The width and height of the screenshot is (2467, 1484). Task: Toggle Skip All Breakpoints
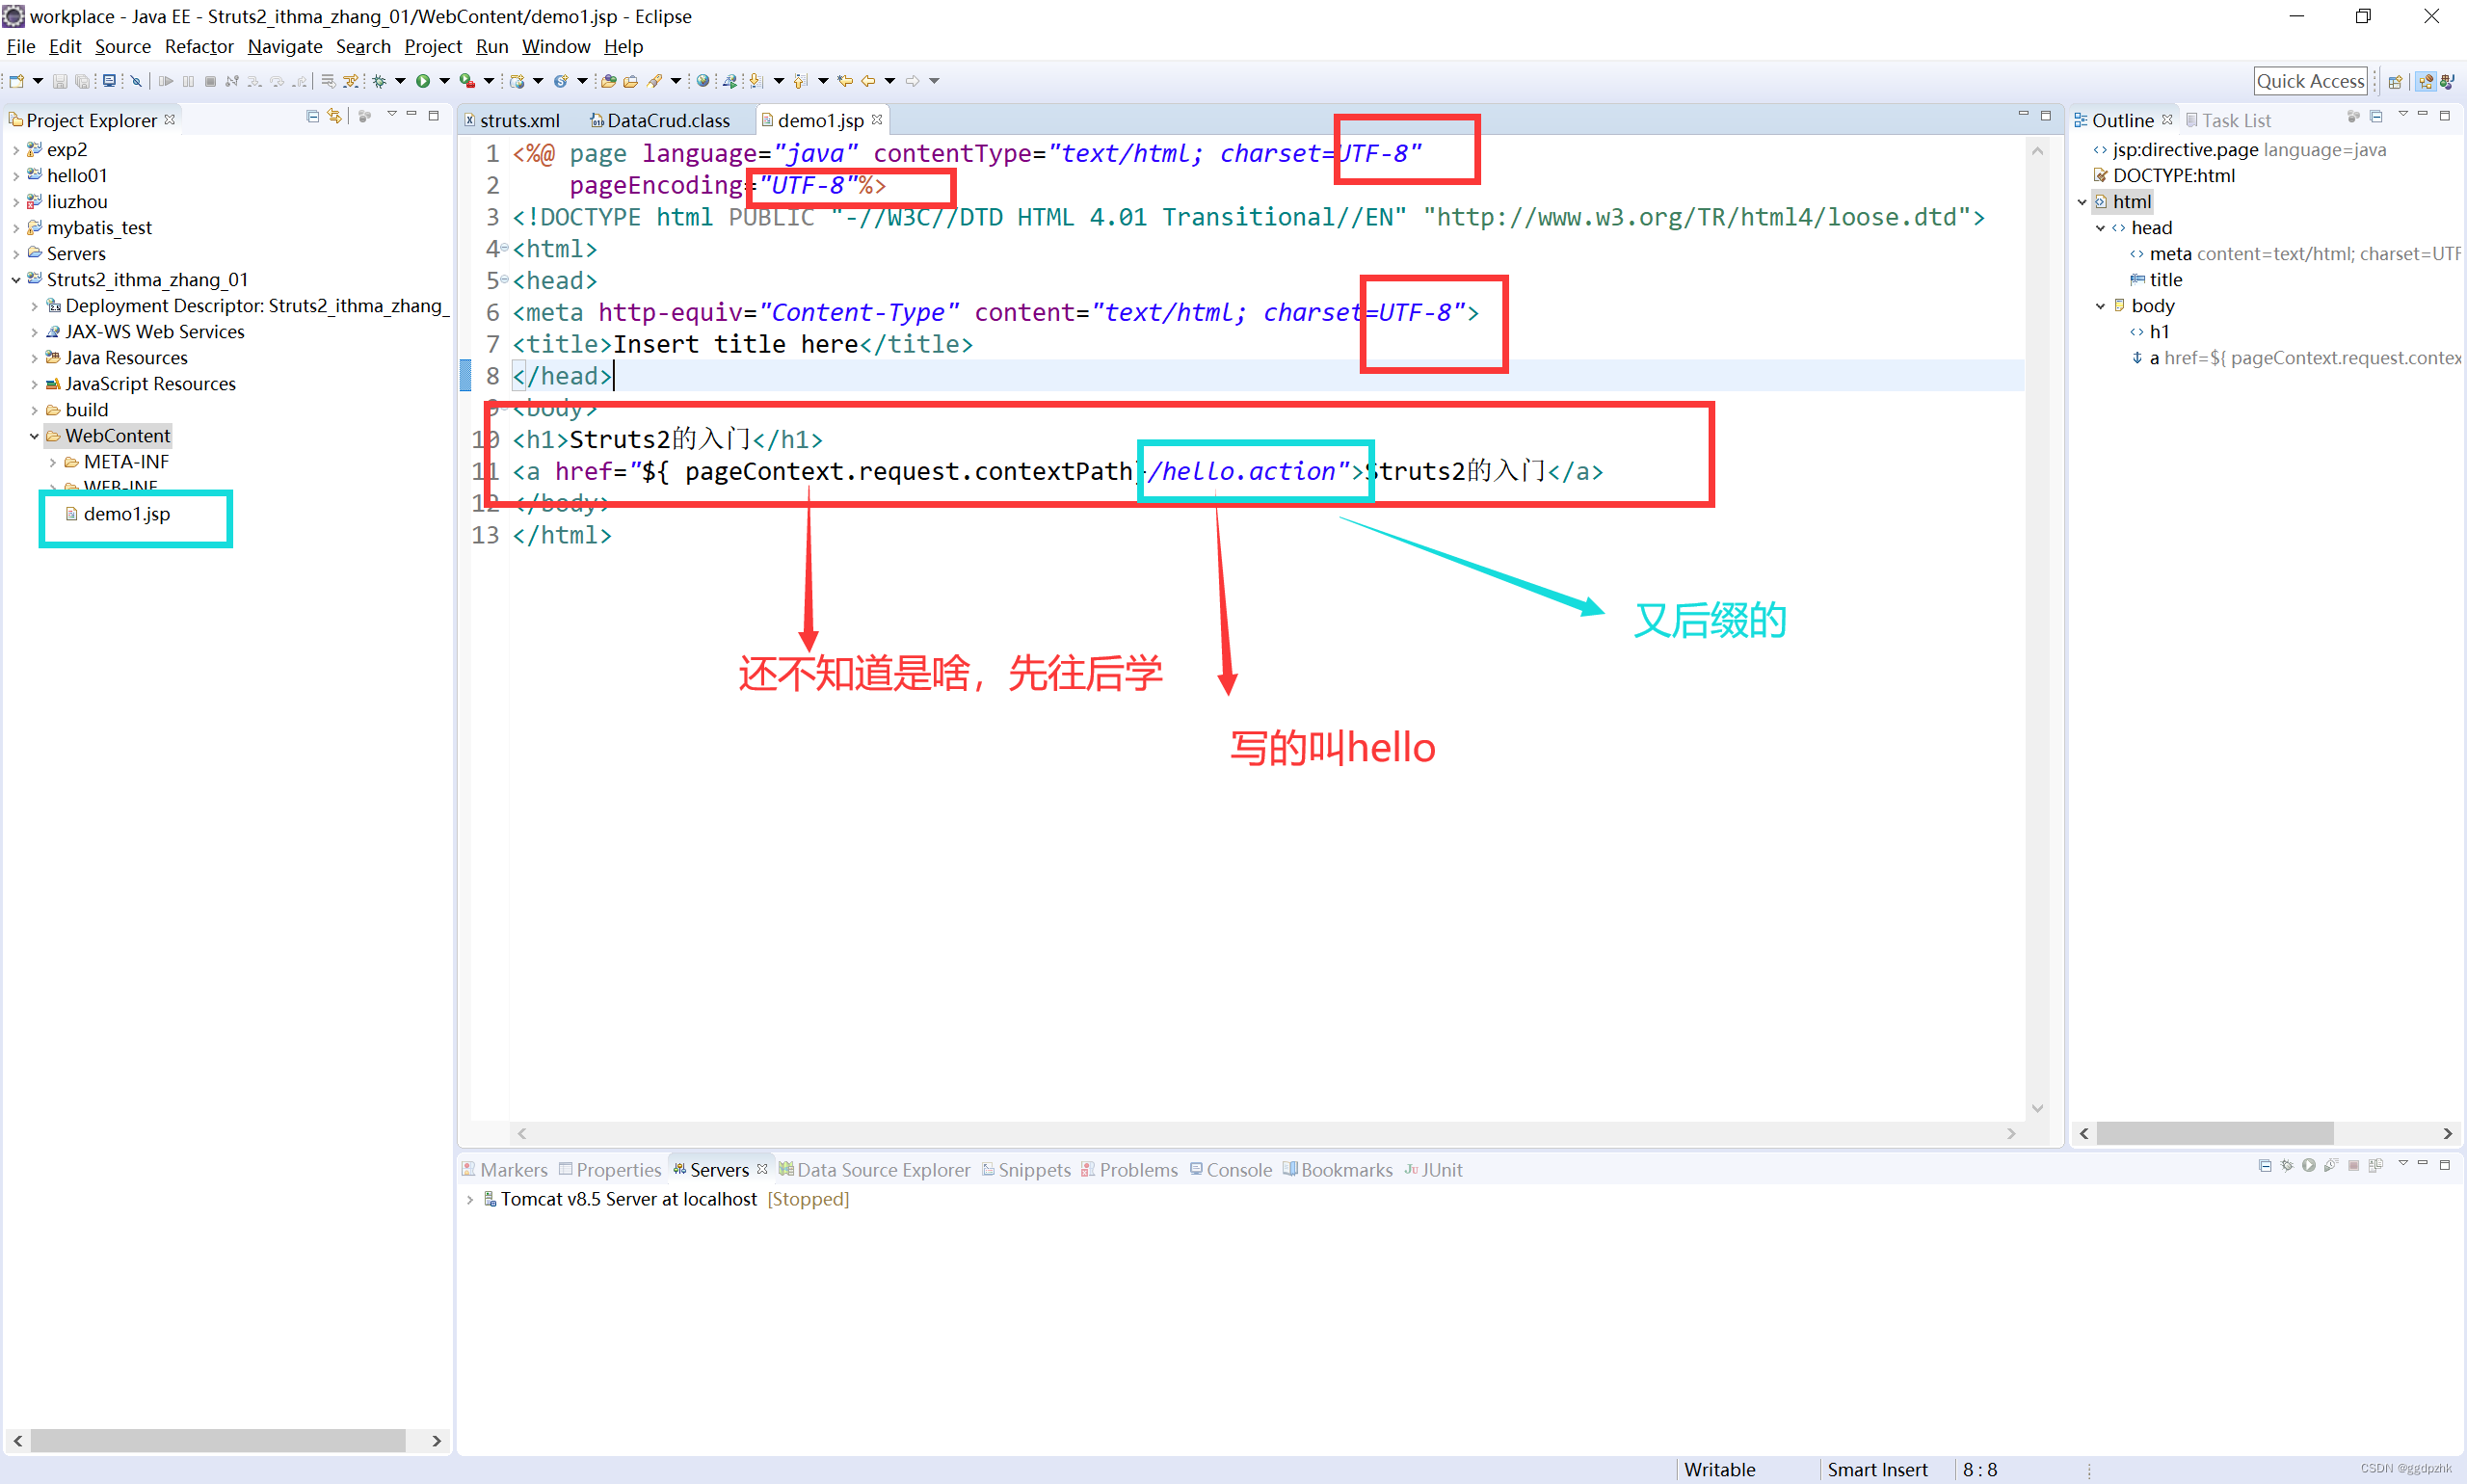click(x=136, y=81)
